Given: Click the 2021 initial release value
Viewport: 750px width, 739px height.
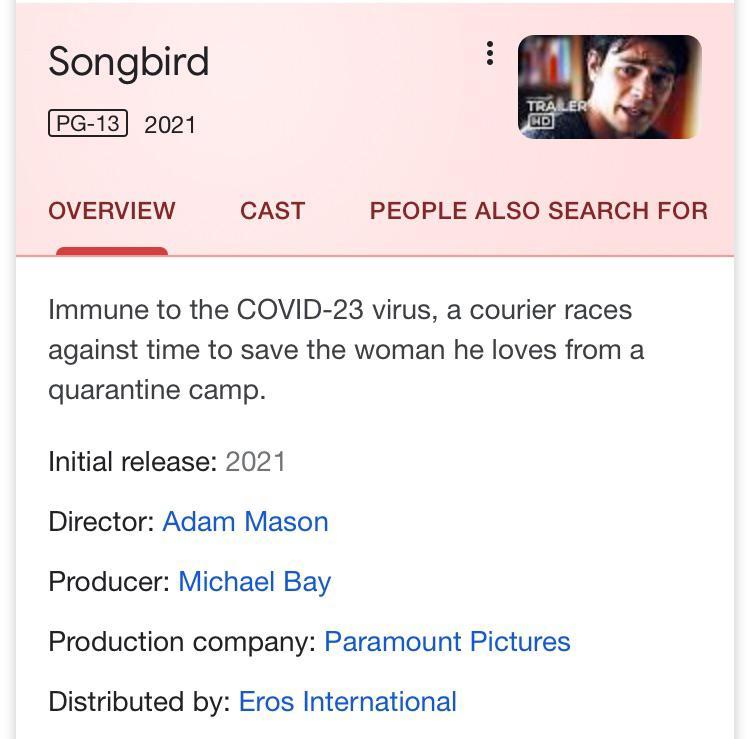Looking at the screenshot, I should [256, 461].
